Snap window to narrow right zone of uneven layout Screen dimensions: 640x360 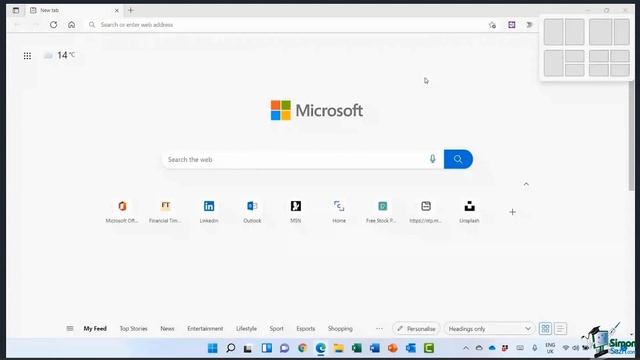tap(622, 32)
